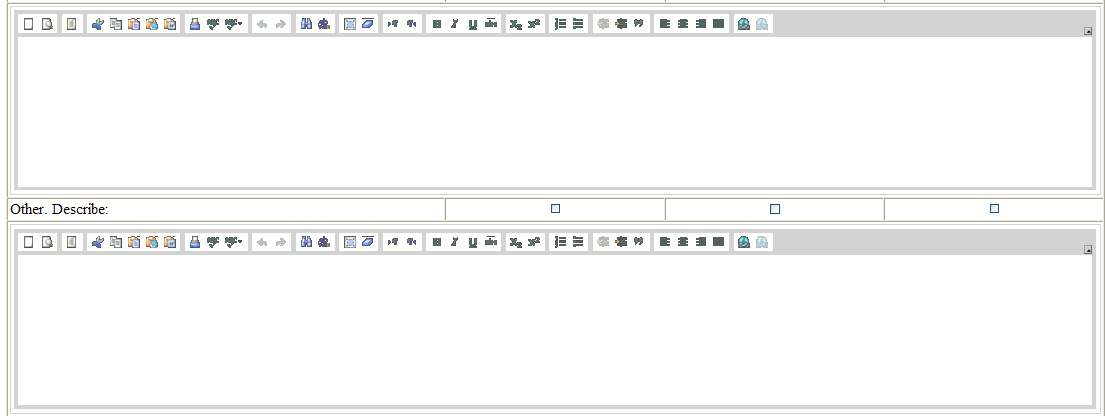
Task: Click New Page icon in editor above Other. Describe
Action: pos(29,24)
